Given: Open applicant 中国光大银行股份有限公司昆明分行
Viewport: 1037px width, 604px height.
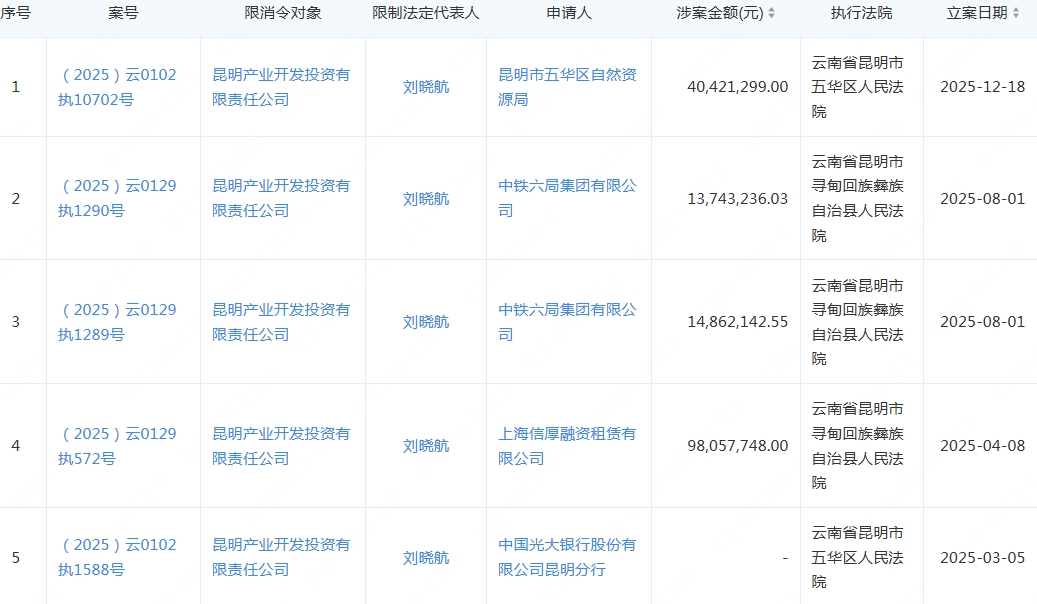Looking at the screenshot, I should coord(567,557).
